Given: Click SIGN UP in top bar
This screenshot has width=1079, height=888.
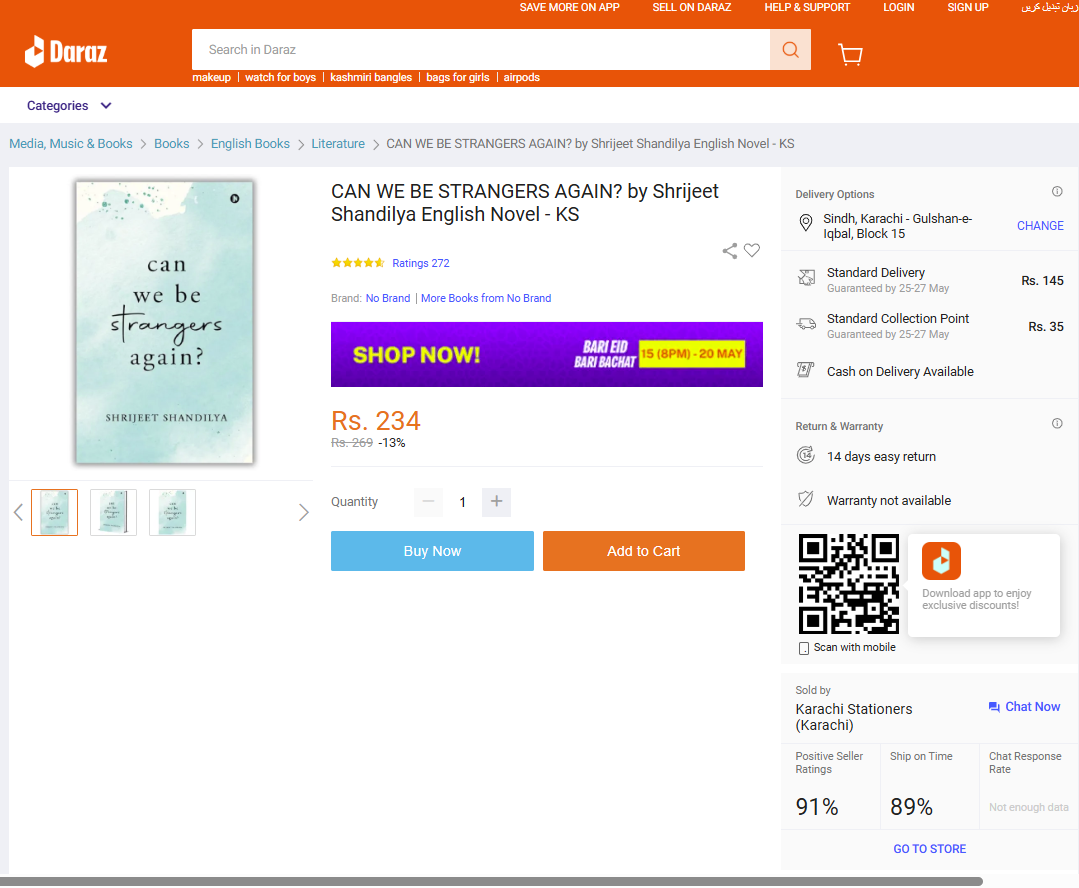Looking at the screenshot, I should coord(968,8).
